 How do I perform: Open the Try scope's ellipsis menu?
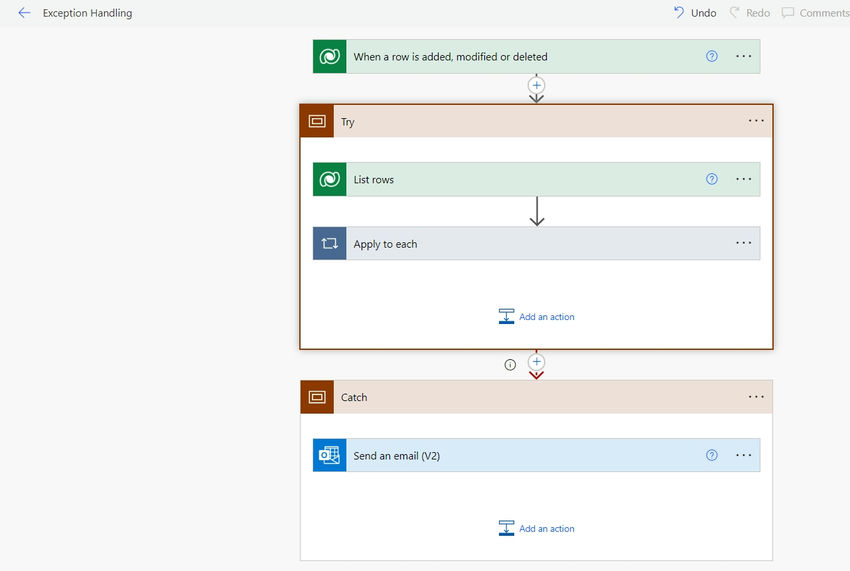click(756, 121)
